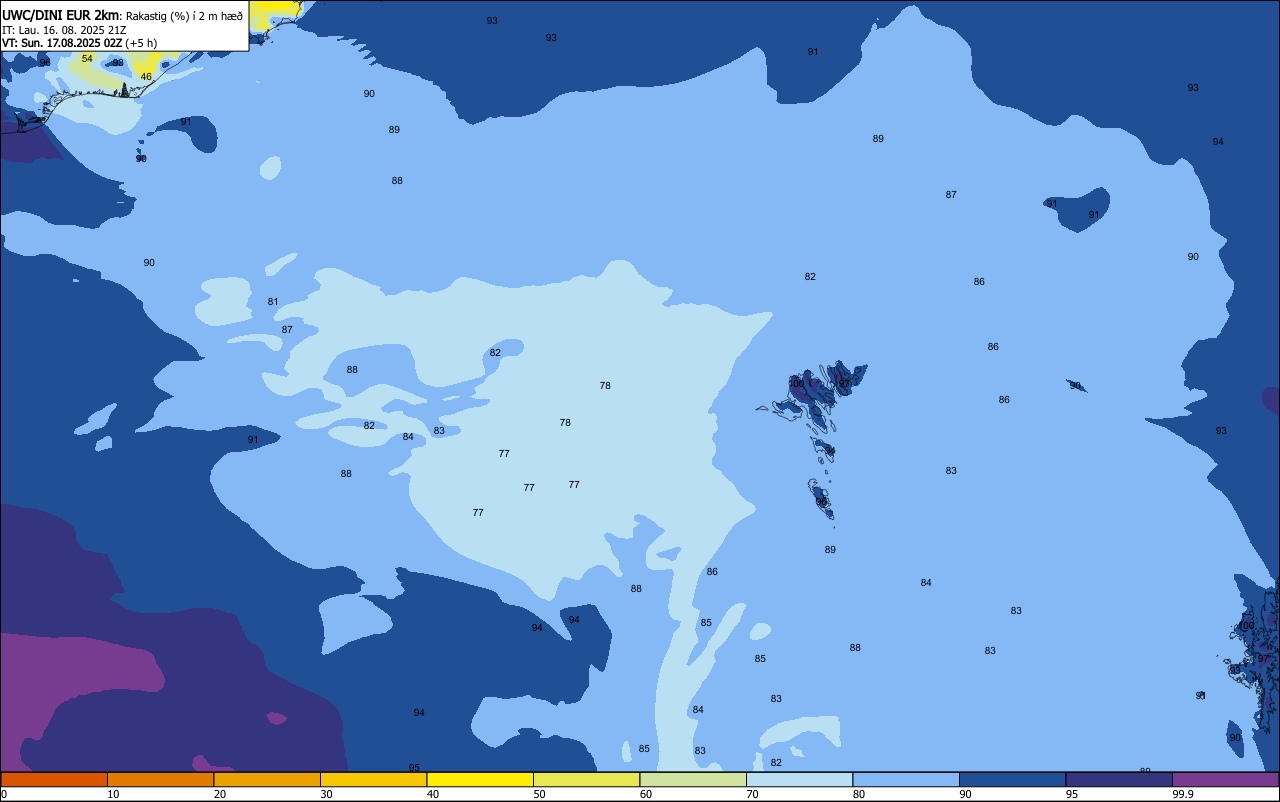Click the map value '85' next to '86'
The width and height of the screenshot is (1280, 802).
point(706,623)
